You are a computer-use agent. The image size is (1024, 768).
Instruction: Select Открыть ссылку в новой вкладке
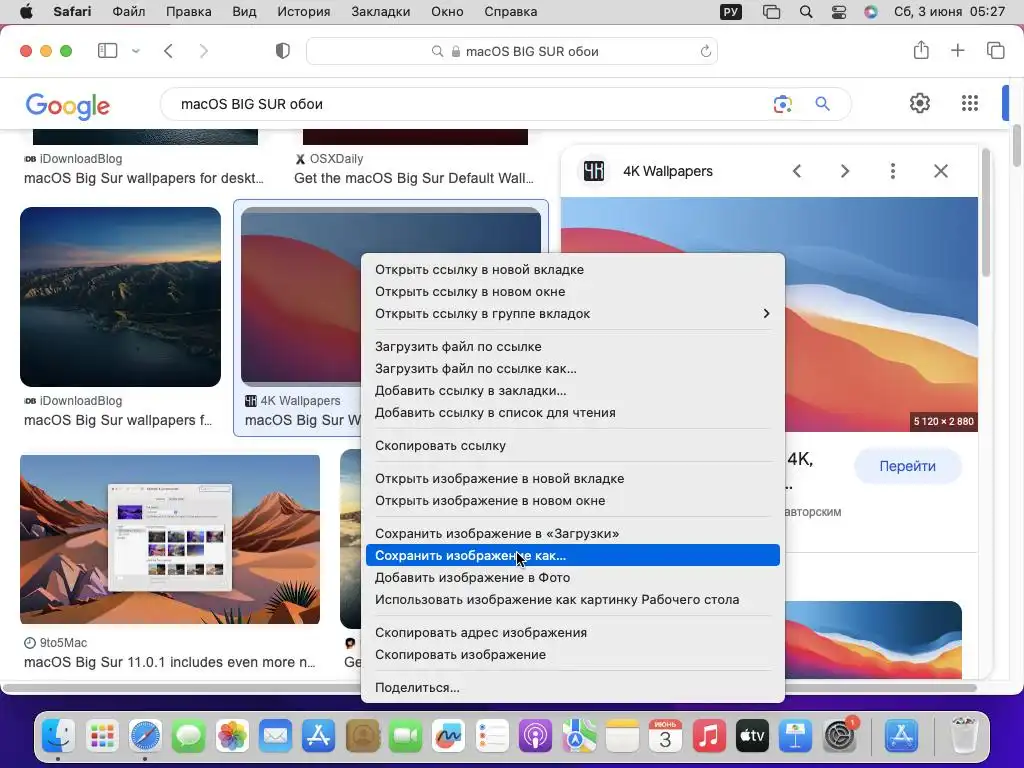(x=572, y=270)
